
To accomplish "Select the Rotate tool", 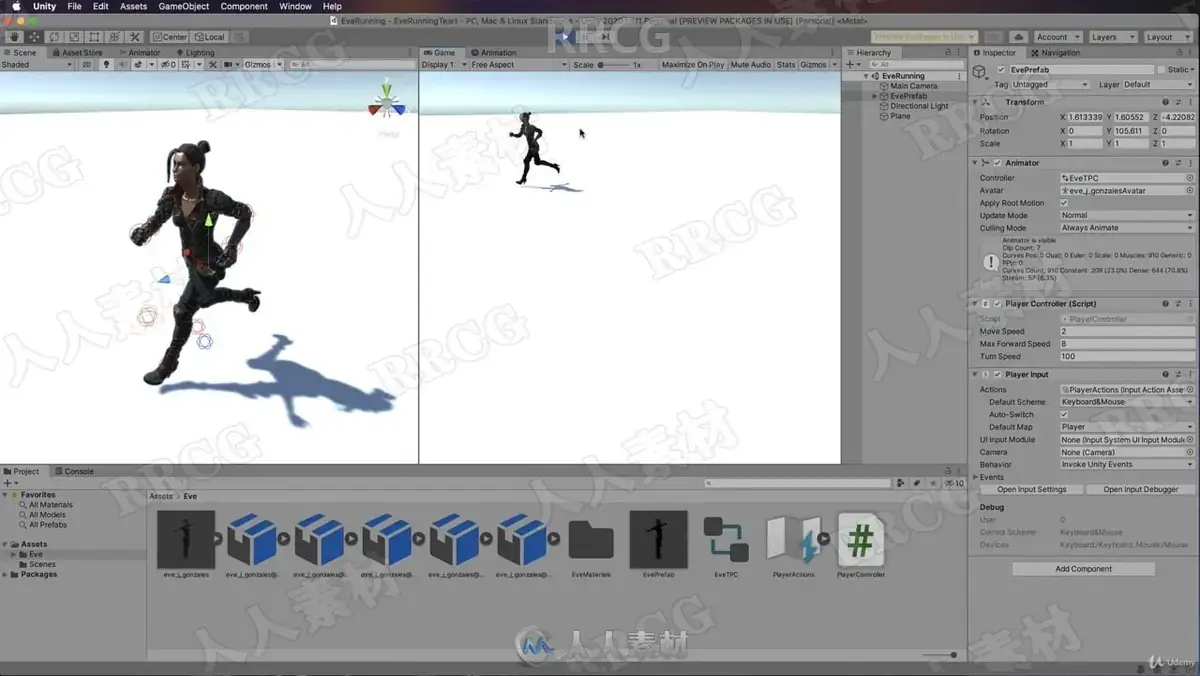I will point(54,37).
